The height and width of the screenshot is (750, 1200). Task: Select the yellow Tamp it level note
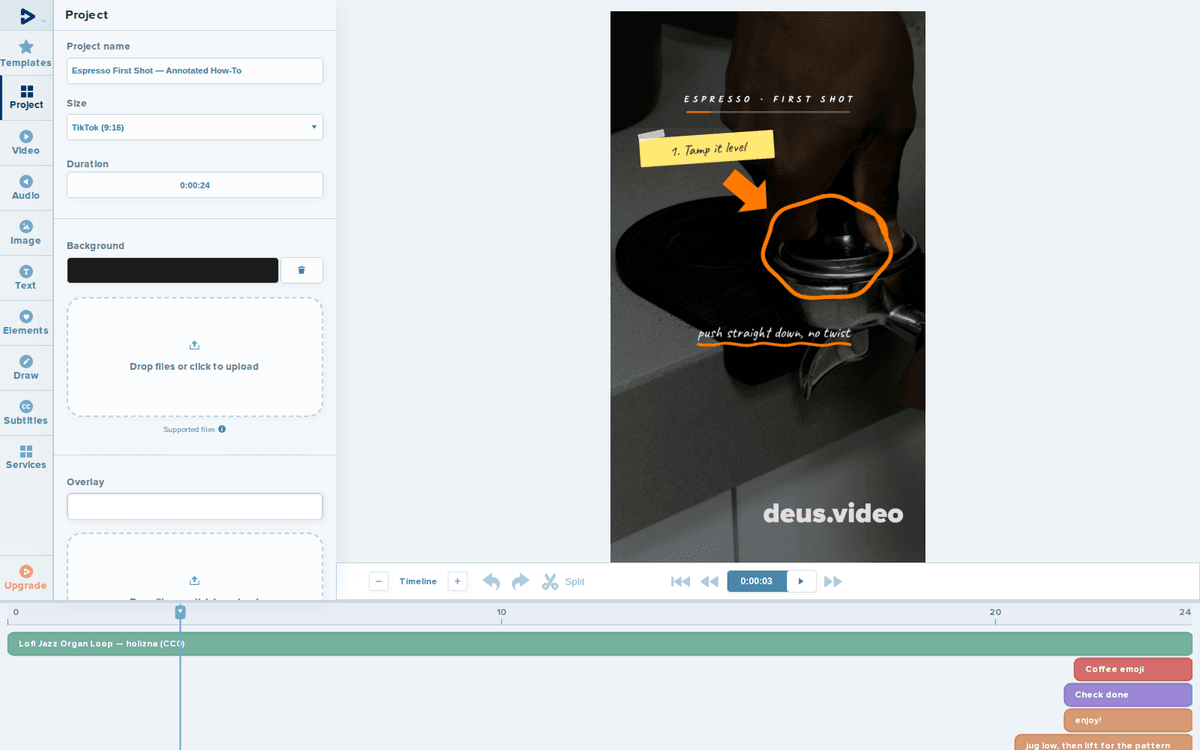pyautogui.click(x=709, y=149)
